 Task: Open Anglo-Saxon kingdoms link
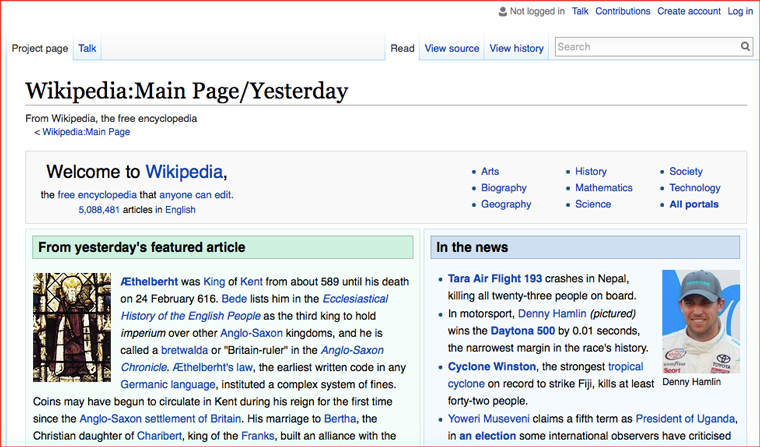[x=251, y=333]
